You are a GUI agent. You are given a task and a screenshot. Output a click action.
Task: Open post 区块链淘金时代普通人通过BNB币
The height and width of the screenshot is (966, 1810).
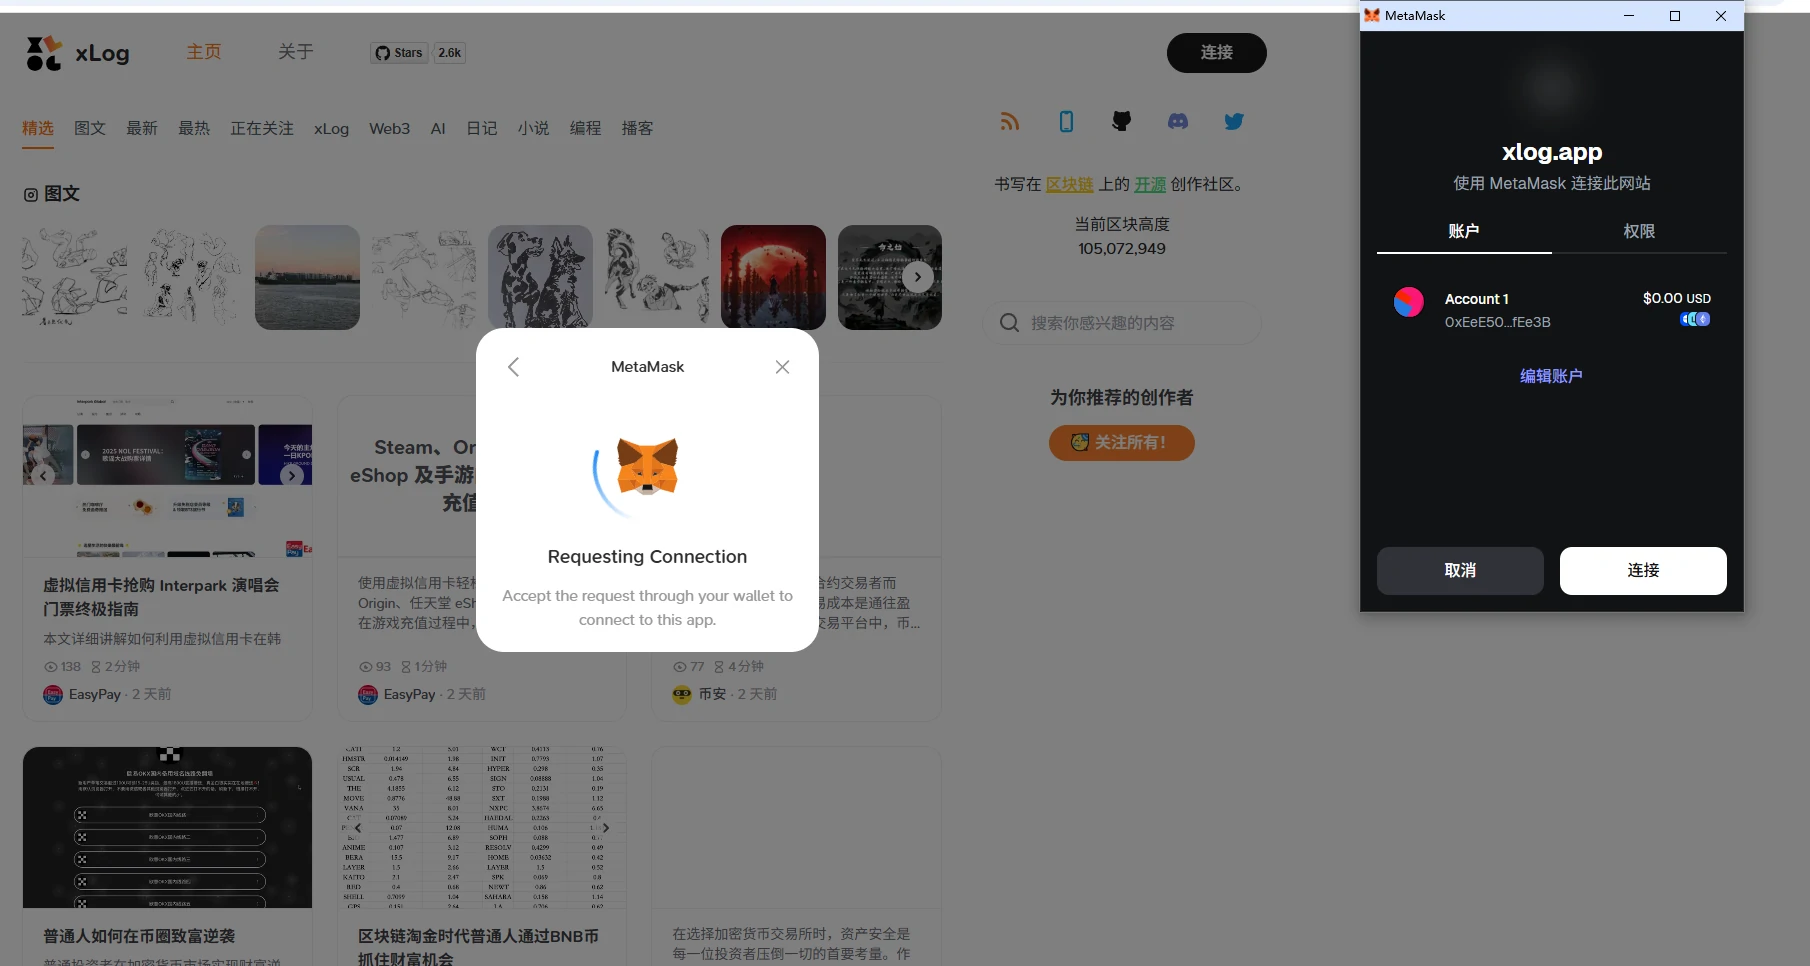click(478, 946)
